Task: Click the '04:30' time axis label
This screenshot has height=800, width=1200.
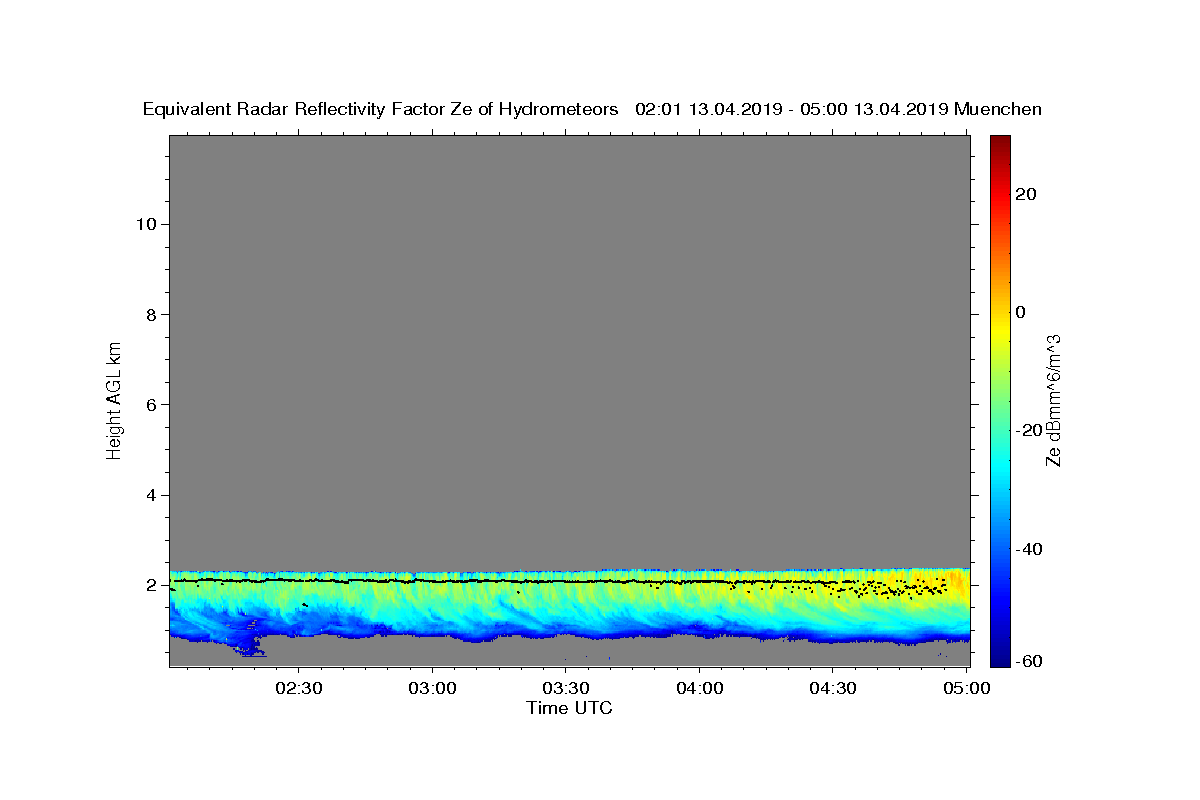Action: click(832, 688)
